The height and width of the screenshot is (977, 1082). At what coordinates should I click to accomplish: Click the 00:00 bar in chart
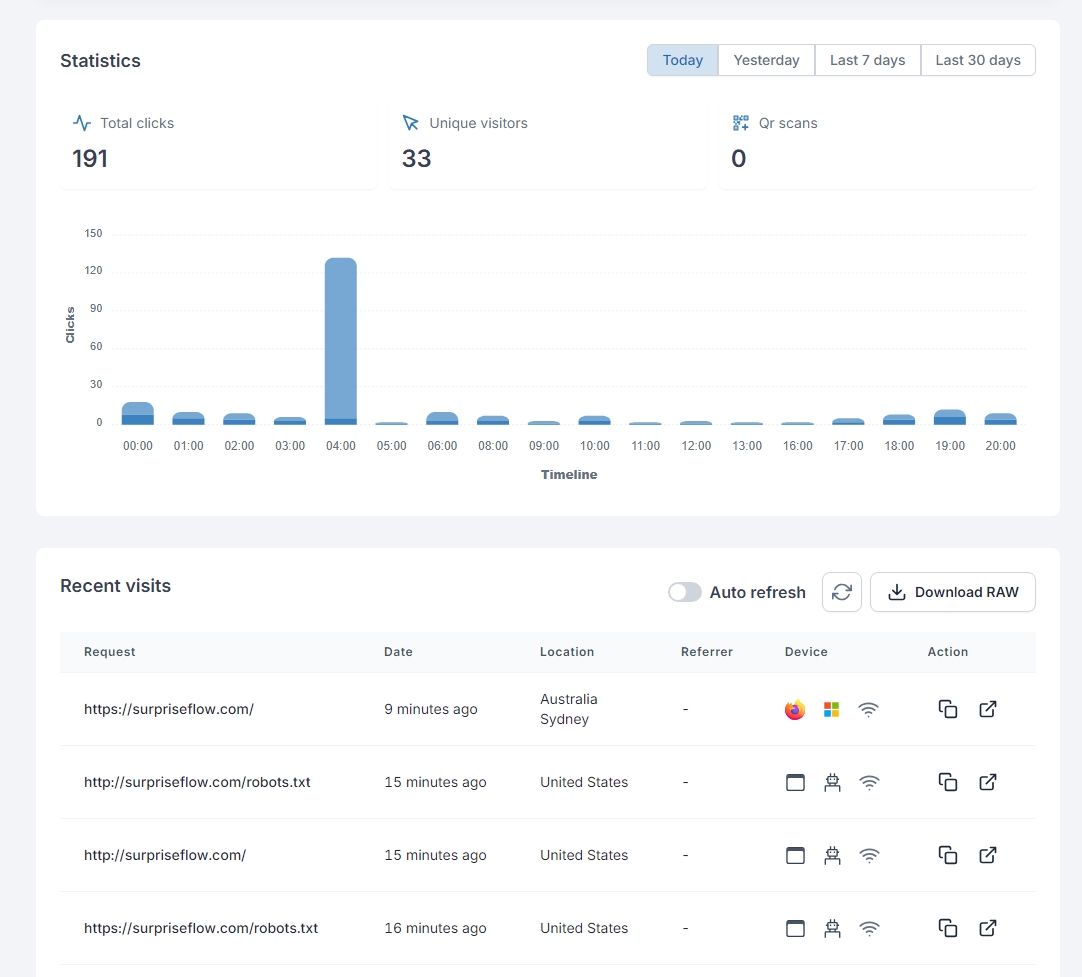[137, 413]
